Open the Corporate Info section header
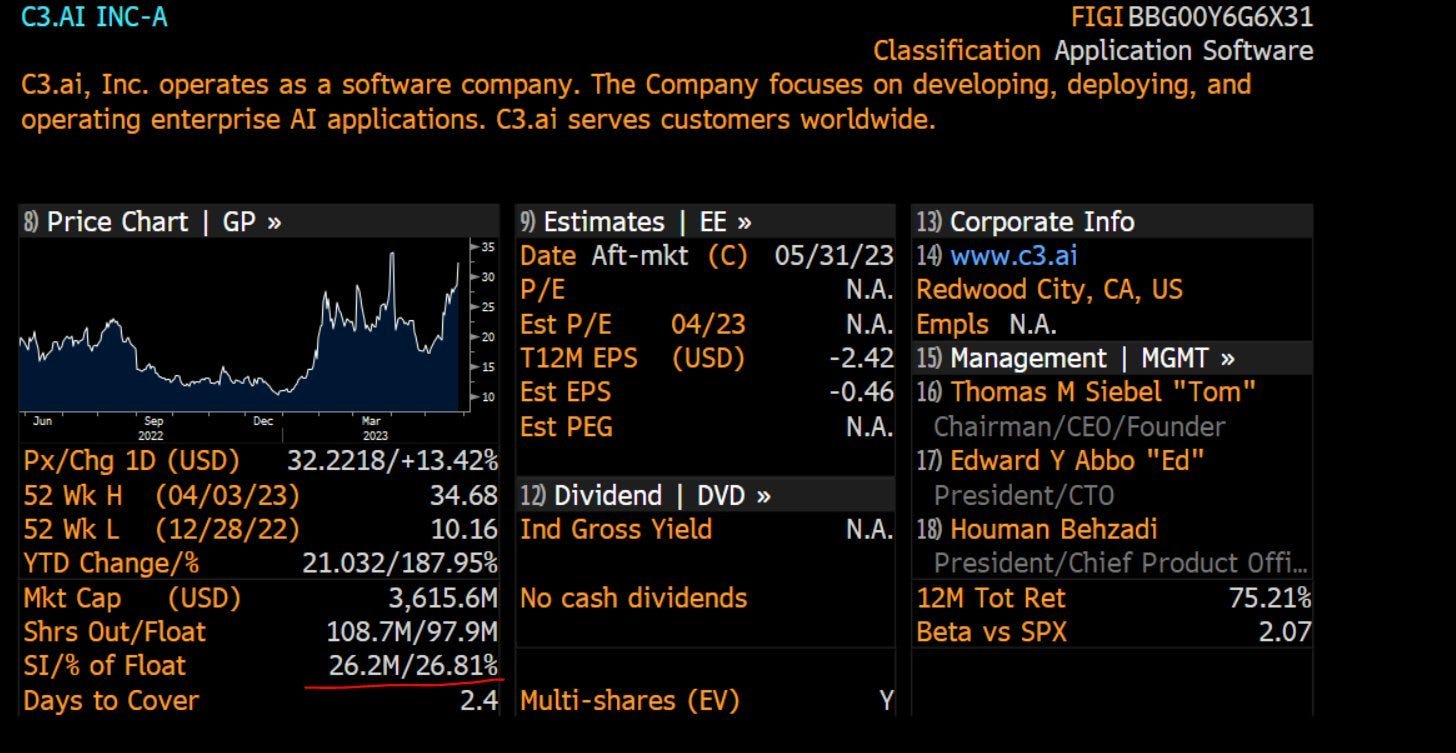 1112,221
